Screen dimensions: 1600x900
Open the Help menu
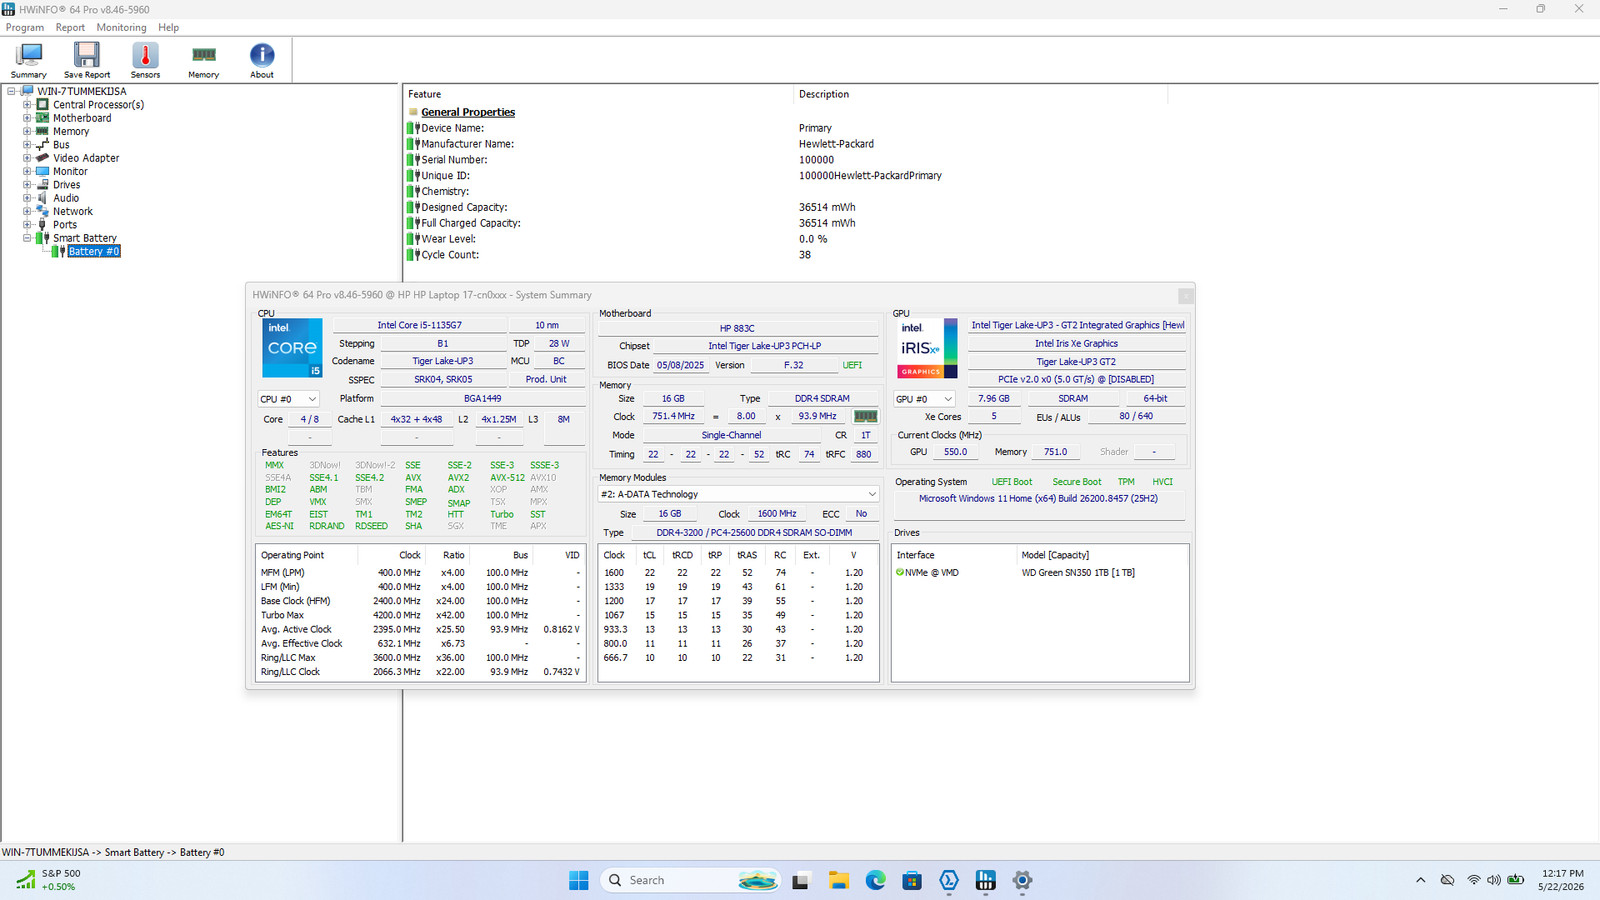[169, 27]
